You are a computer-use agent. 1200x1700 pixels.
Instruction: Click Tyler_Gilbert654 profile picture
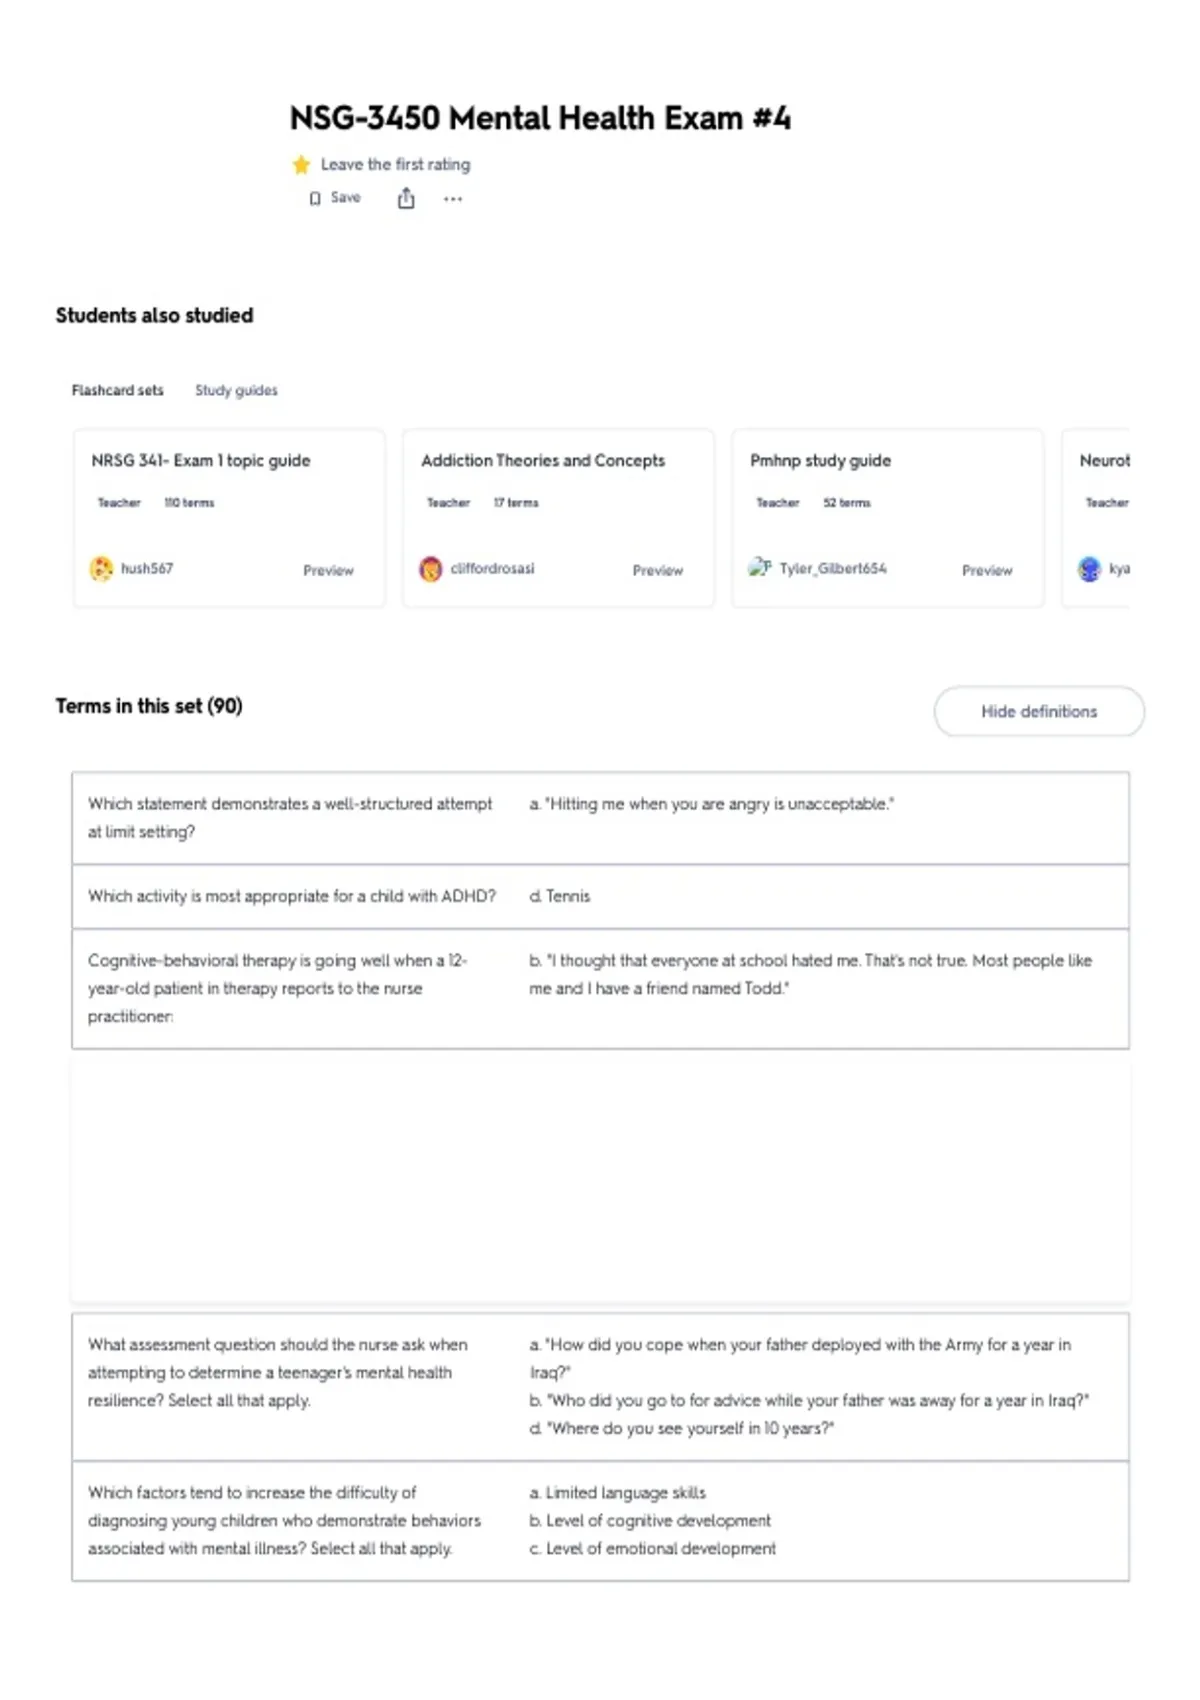tap(760, 567)
